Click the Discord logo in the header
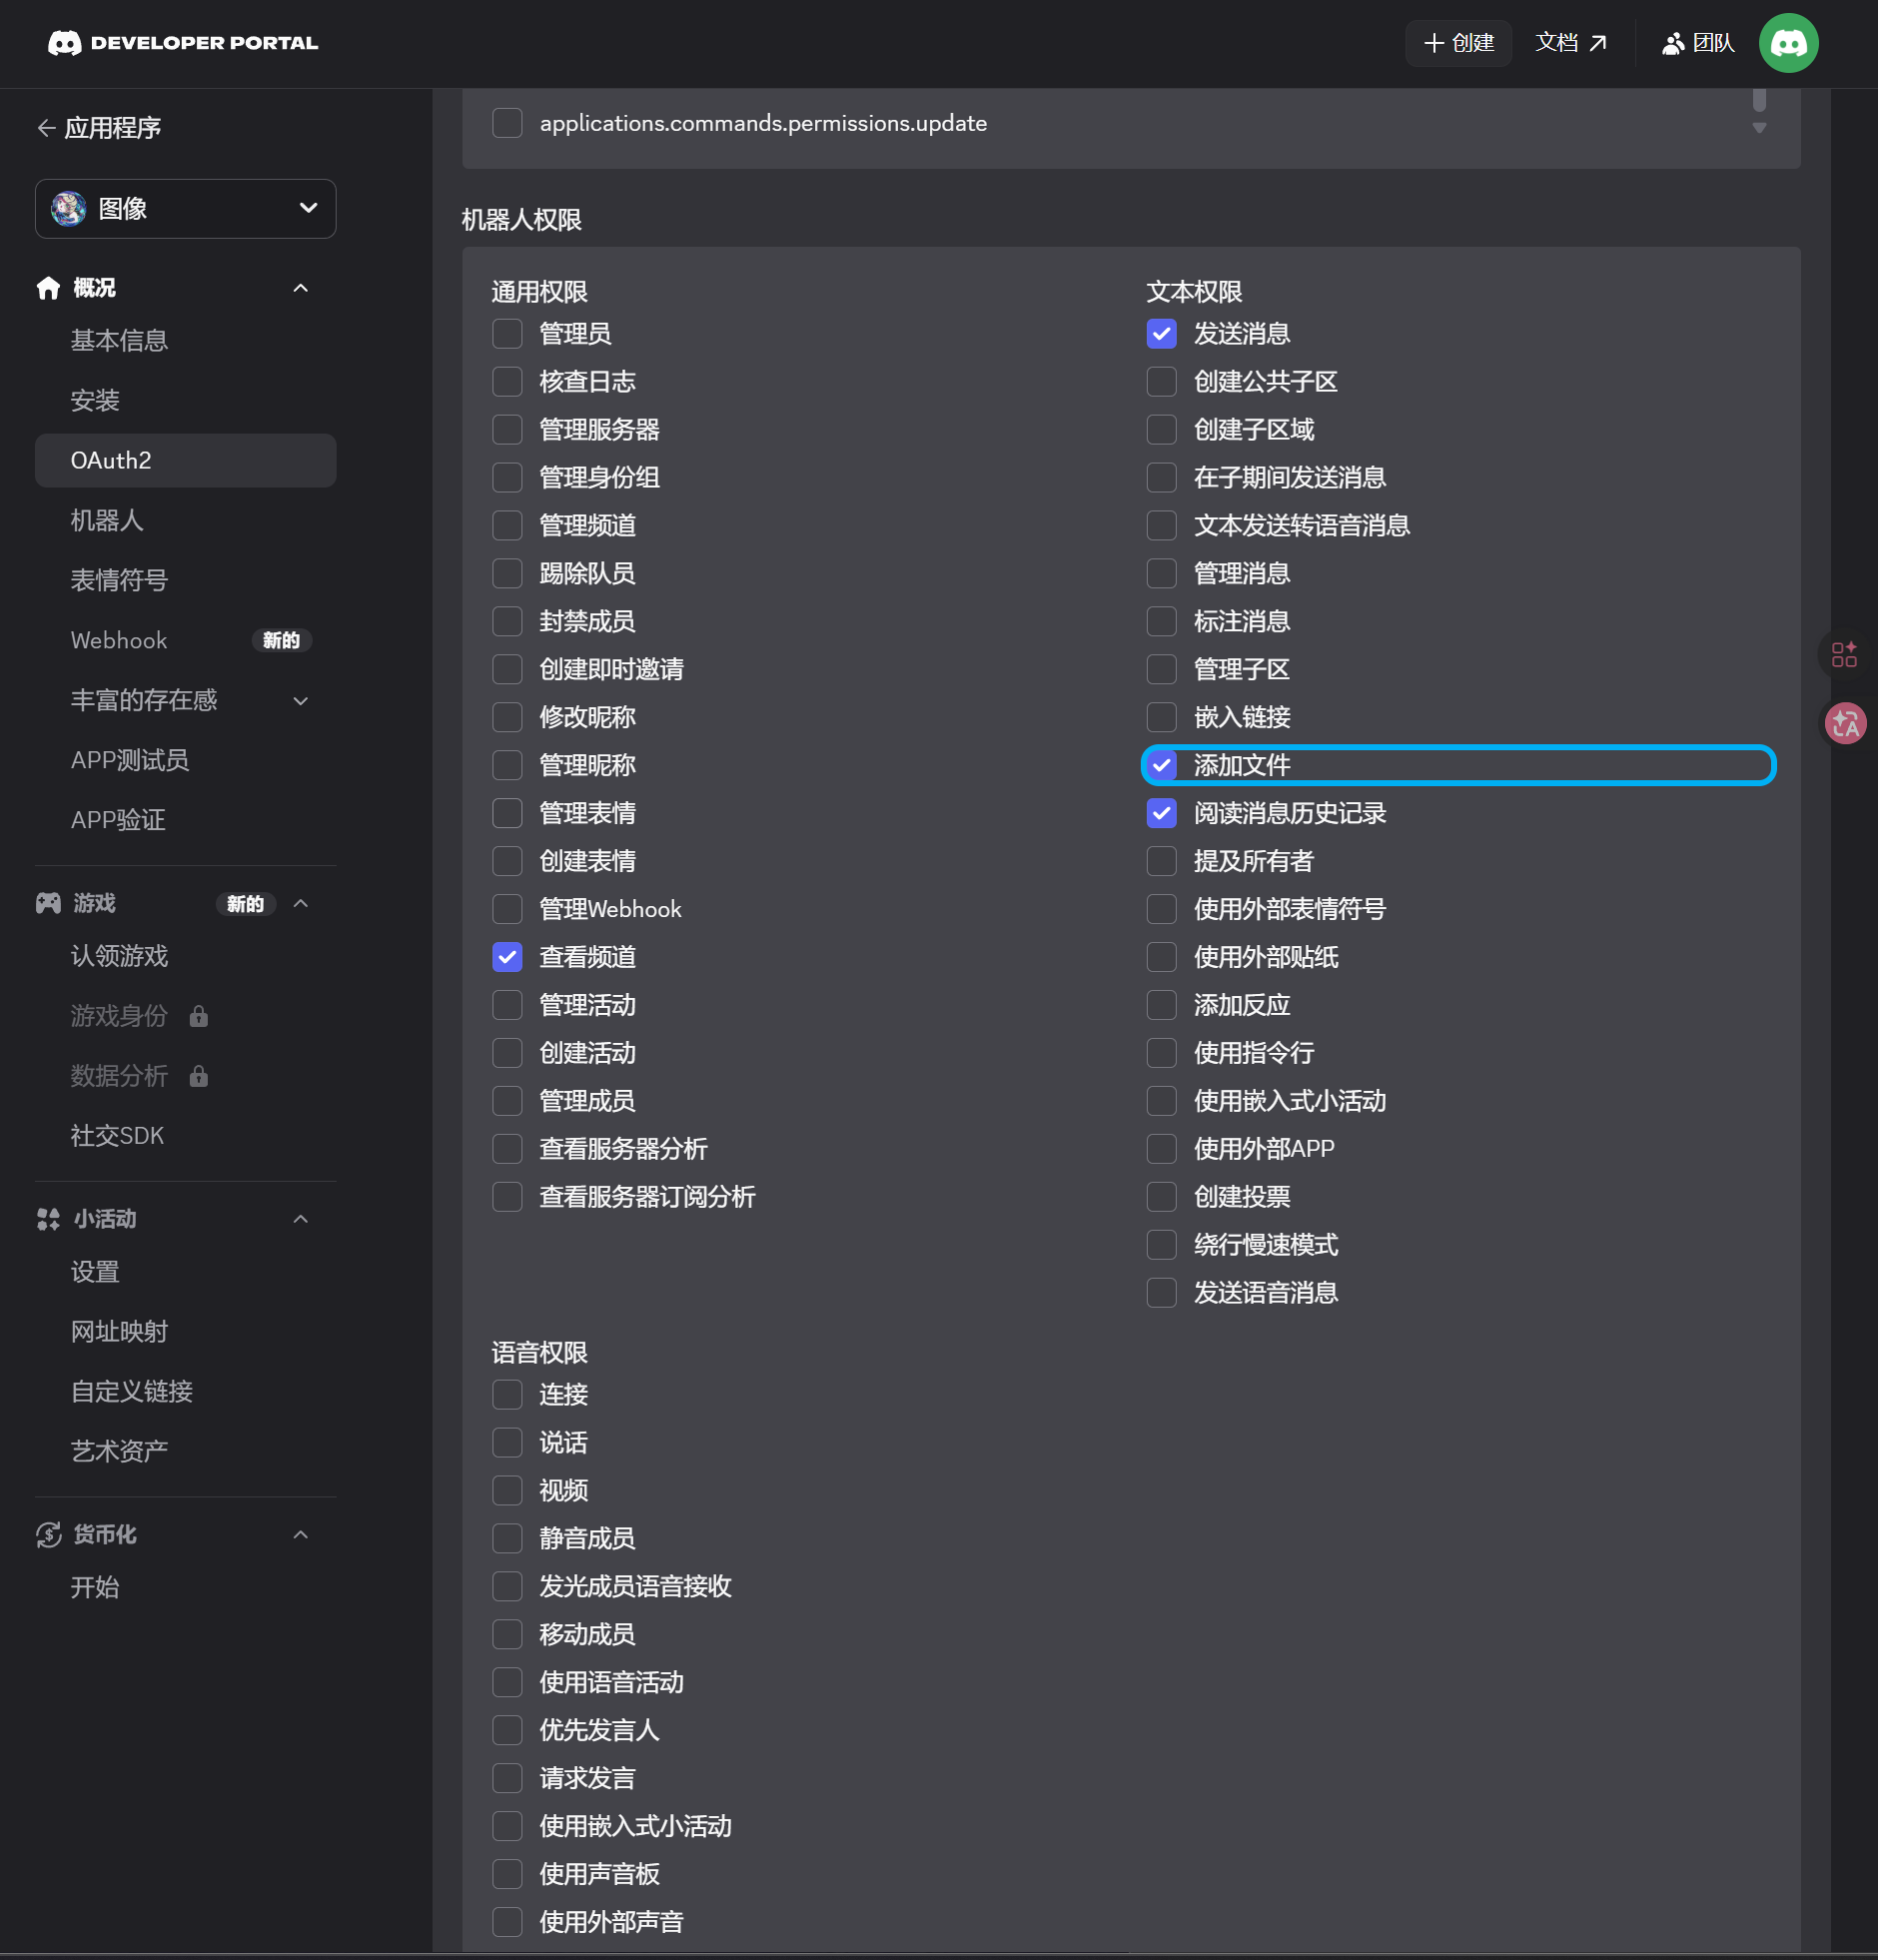 tap(64, 43)
